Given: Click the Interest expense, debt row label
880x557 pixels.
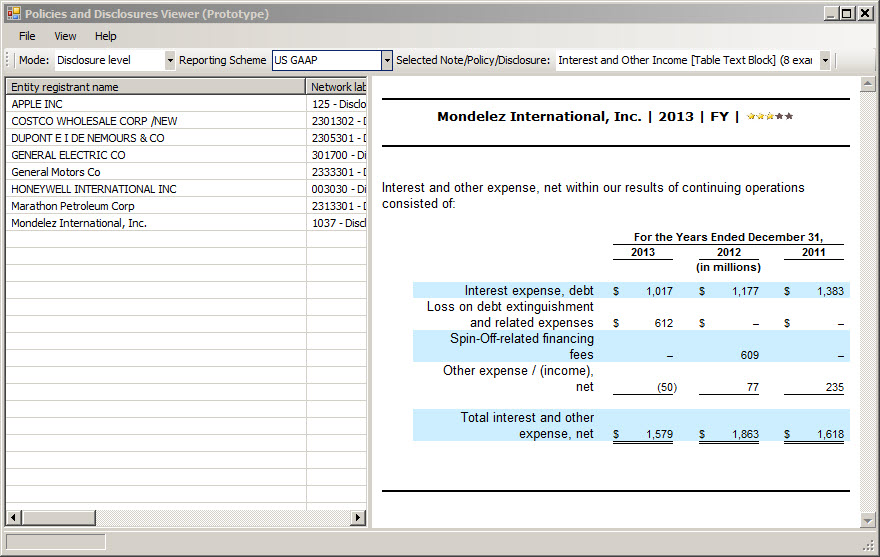Looking at the screenshot, I should pos(529,290).
